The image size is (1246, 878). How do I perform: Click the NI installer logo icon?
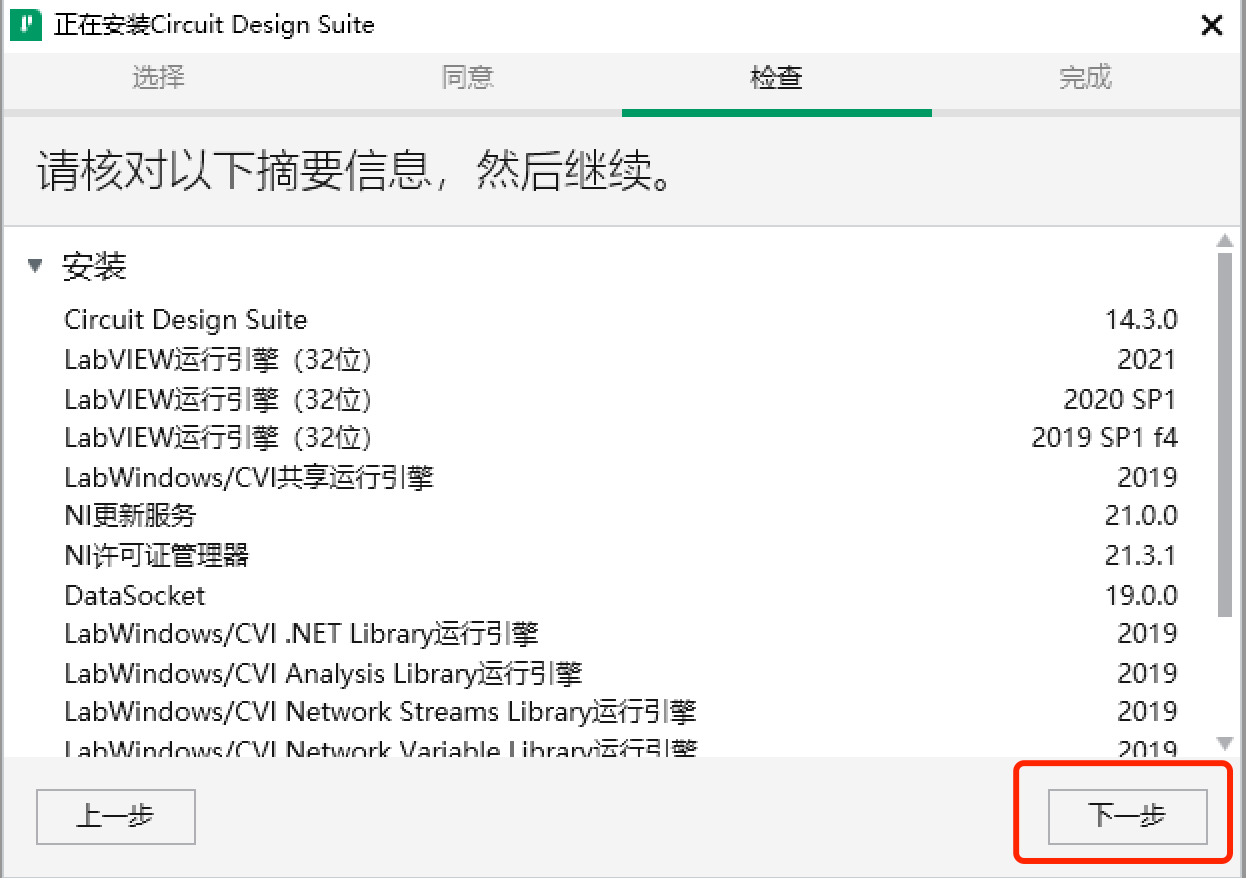point(27,25)
